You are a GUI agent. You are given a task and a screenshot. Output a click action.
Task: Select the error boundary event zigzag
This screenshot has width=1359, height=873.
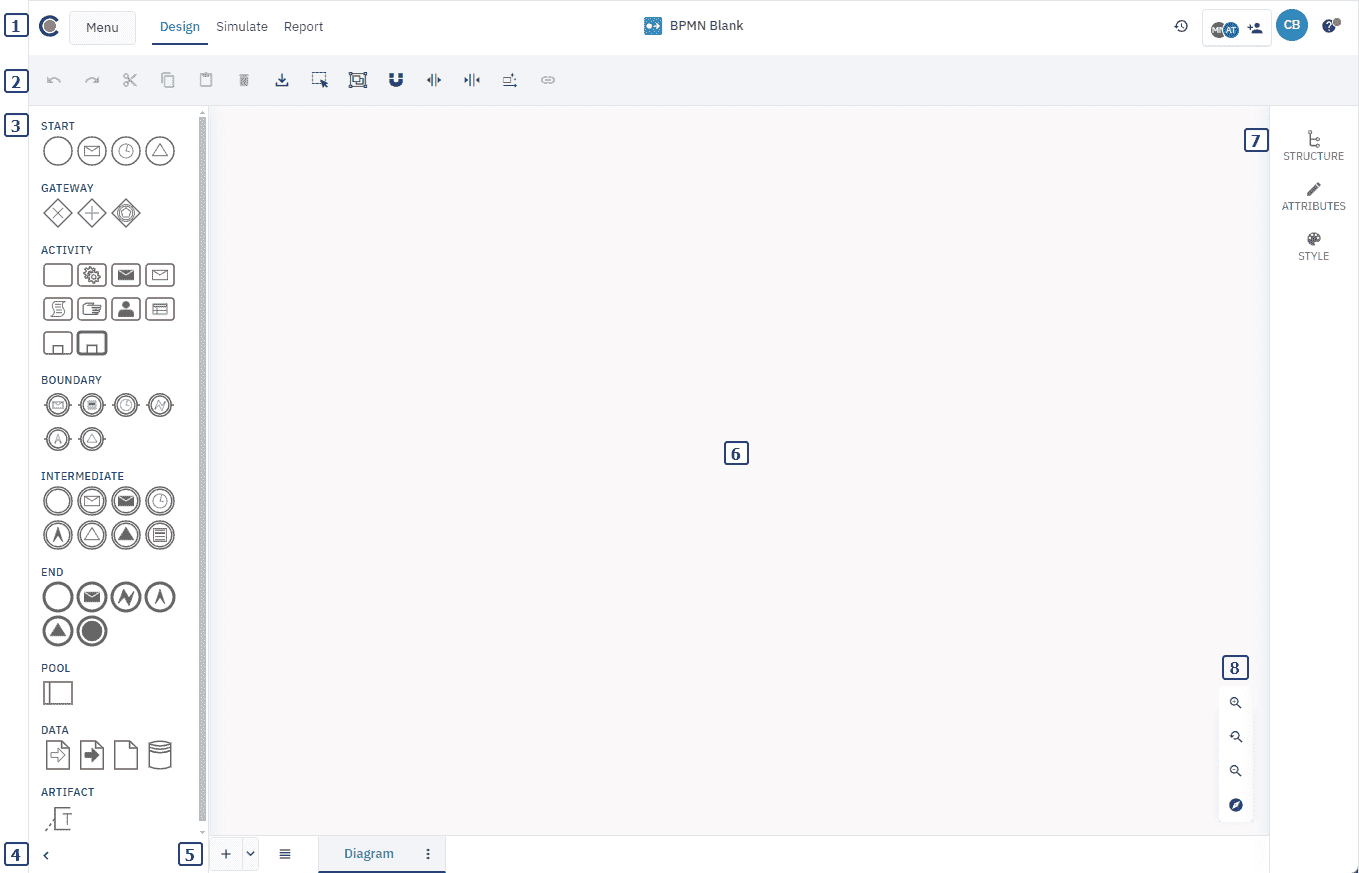pyautogui.click(x=160, y=405)
